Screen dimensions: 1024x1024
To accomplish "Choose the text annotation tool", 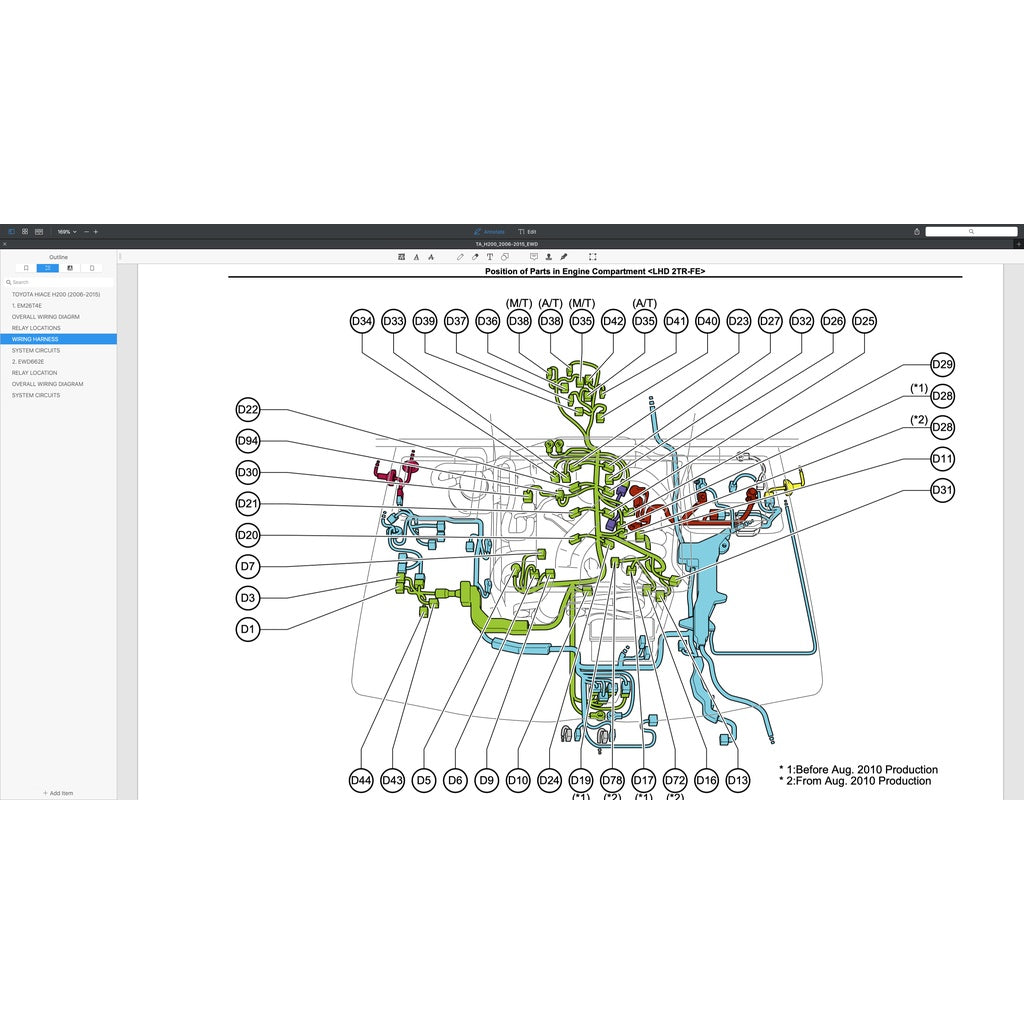I will (x=490, y=257).
